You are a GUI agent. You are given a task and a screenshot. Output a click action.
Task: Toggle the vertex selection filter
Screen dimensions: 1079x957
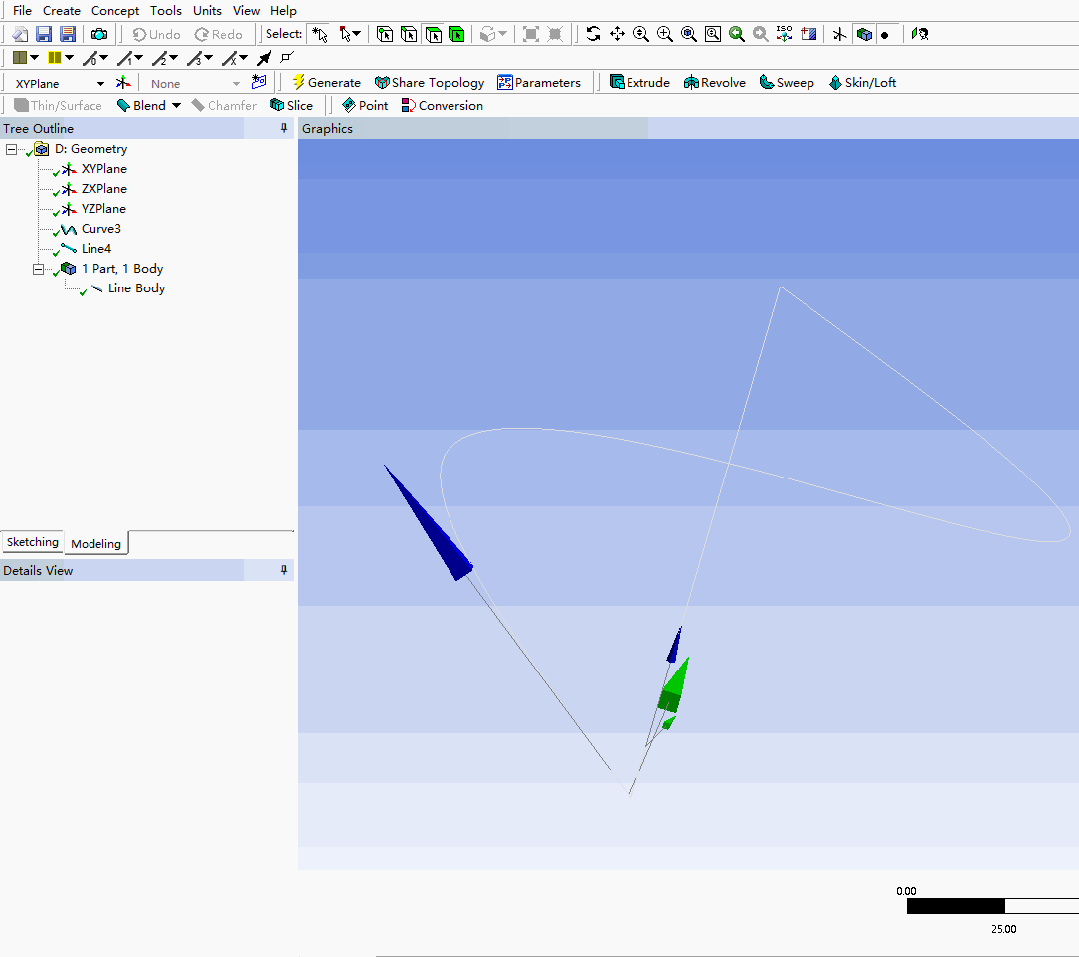[x=385, y=34]
